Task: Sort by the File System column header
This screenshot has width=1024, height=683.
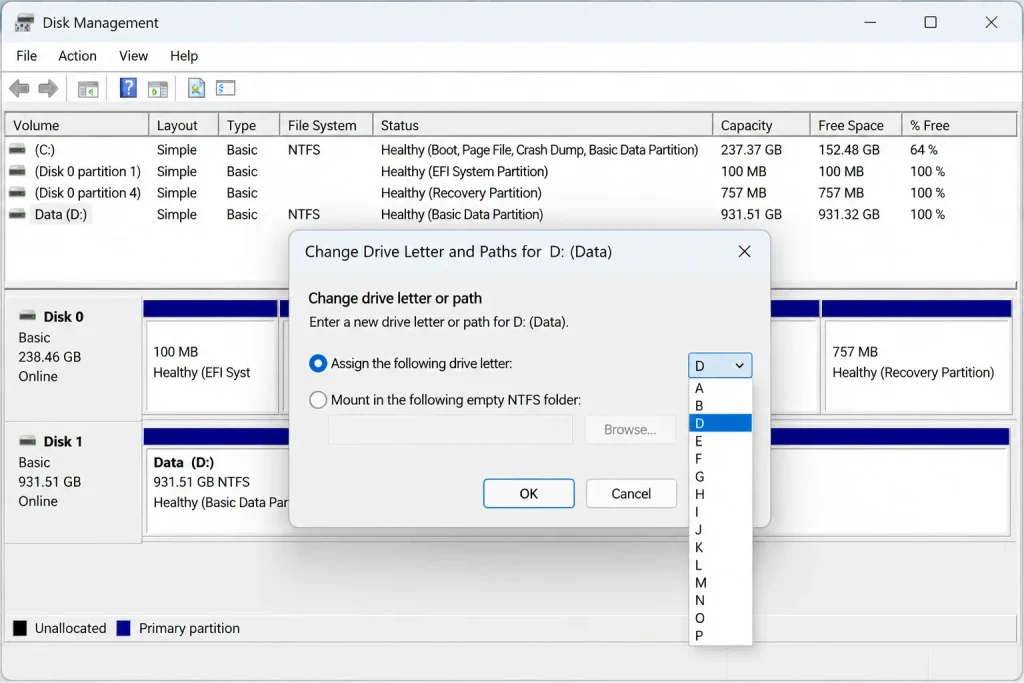Action: tap(326, 125)
